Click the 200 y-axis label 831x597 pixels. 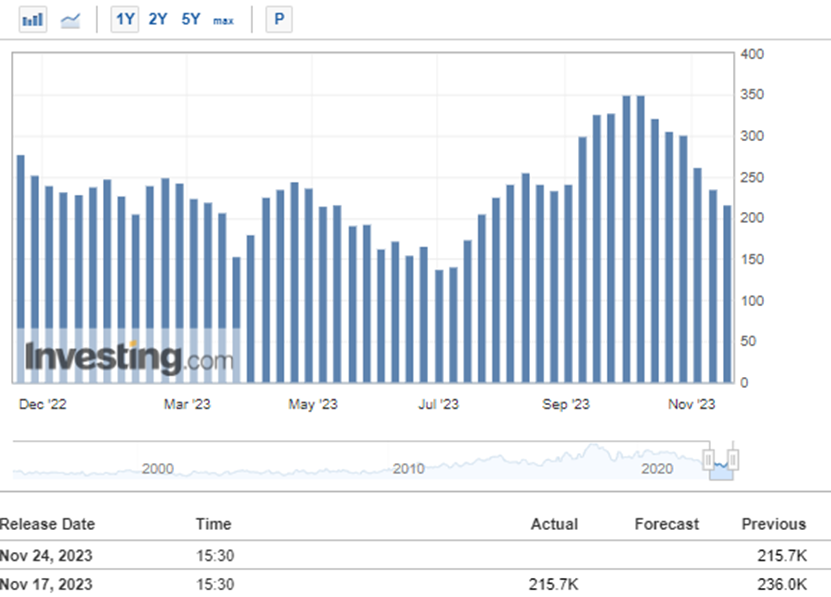[752, 218]
